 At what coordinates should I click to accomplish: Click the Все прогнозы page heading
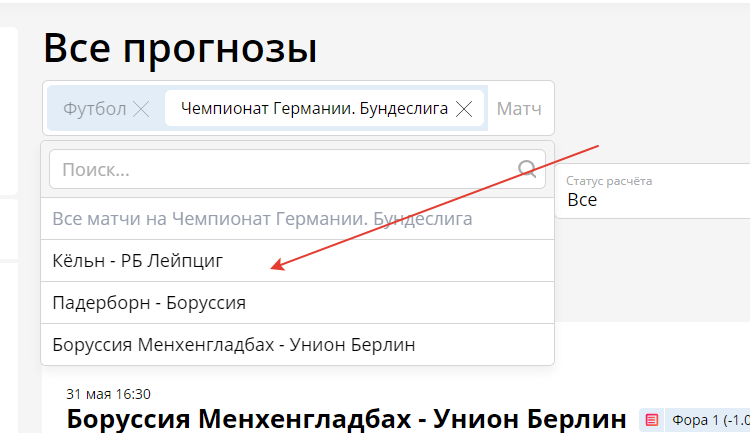click(x=180, y=48)
